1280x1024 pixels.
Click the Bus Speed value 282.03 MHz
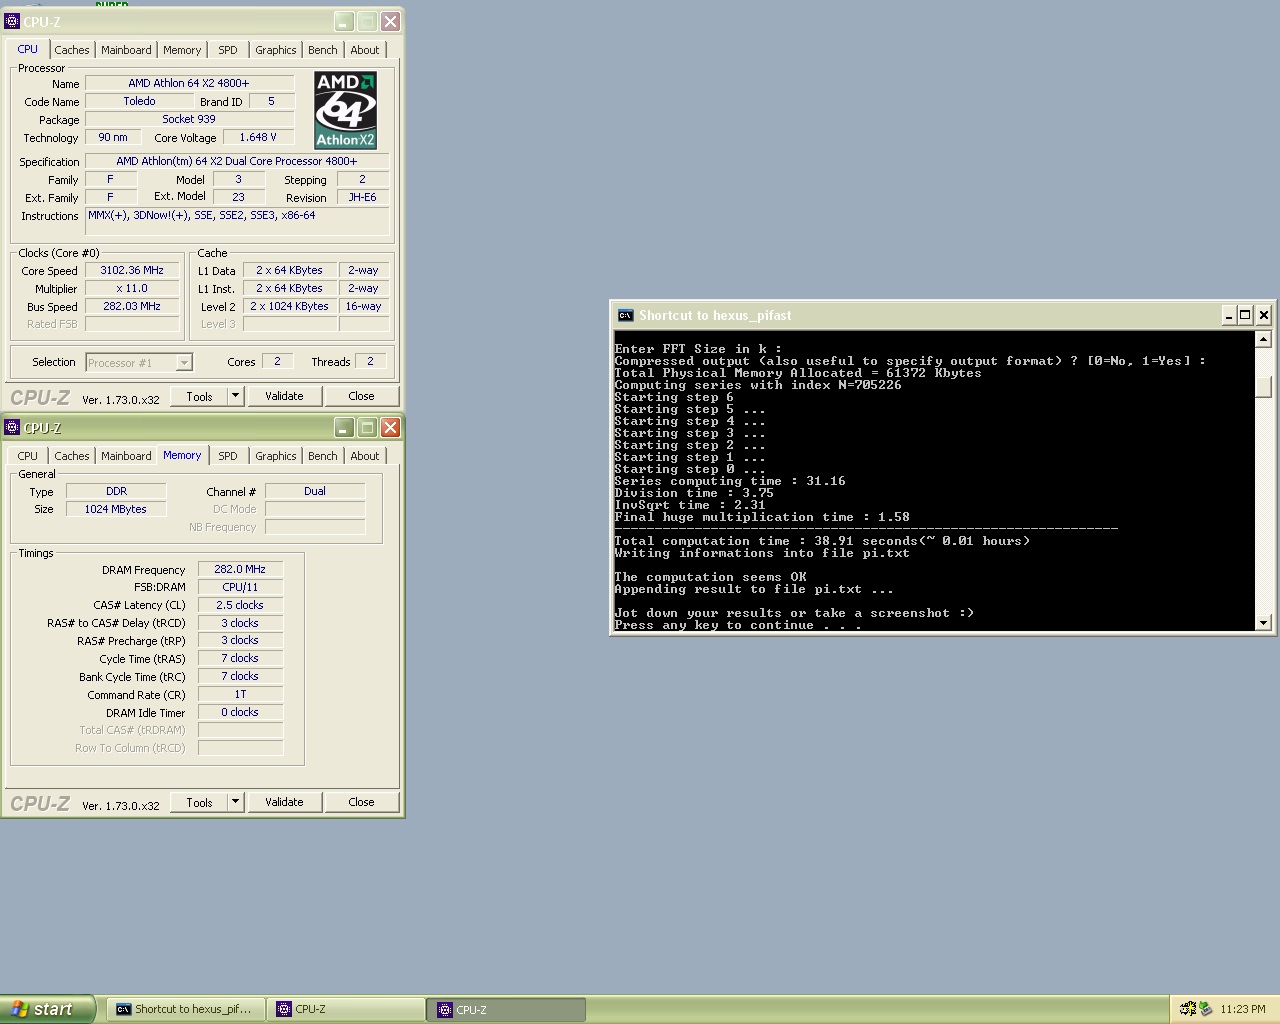tap(132, 306)
